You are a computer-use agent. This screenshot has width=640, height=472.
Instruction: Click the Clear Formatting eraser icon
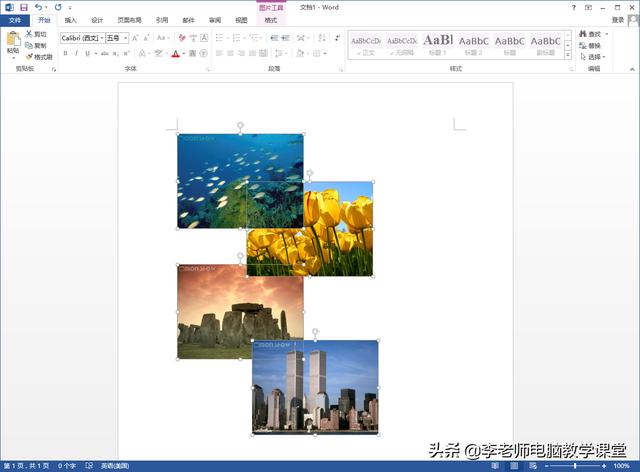coord(182,38)
